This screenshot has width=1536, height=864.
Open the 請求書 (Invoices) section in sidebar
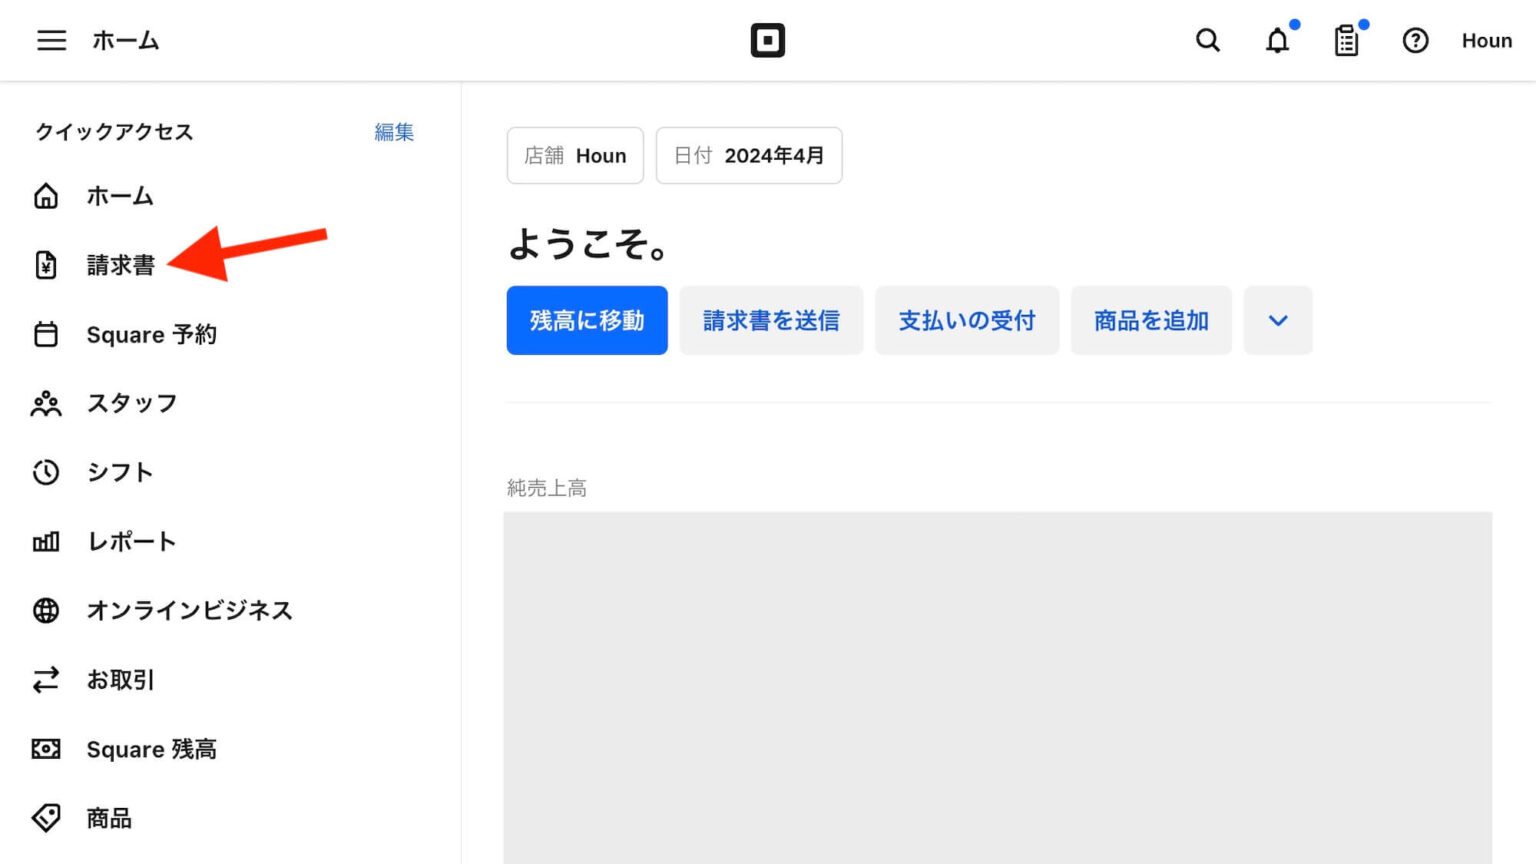click(x=120, y=266)
